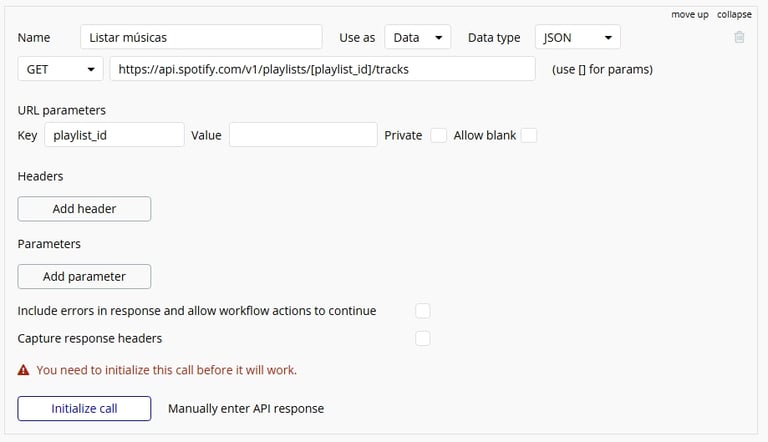
Task: Expand the Data type JSON dropdown
Action: (x=577, y=37)
